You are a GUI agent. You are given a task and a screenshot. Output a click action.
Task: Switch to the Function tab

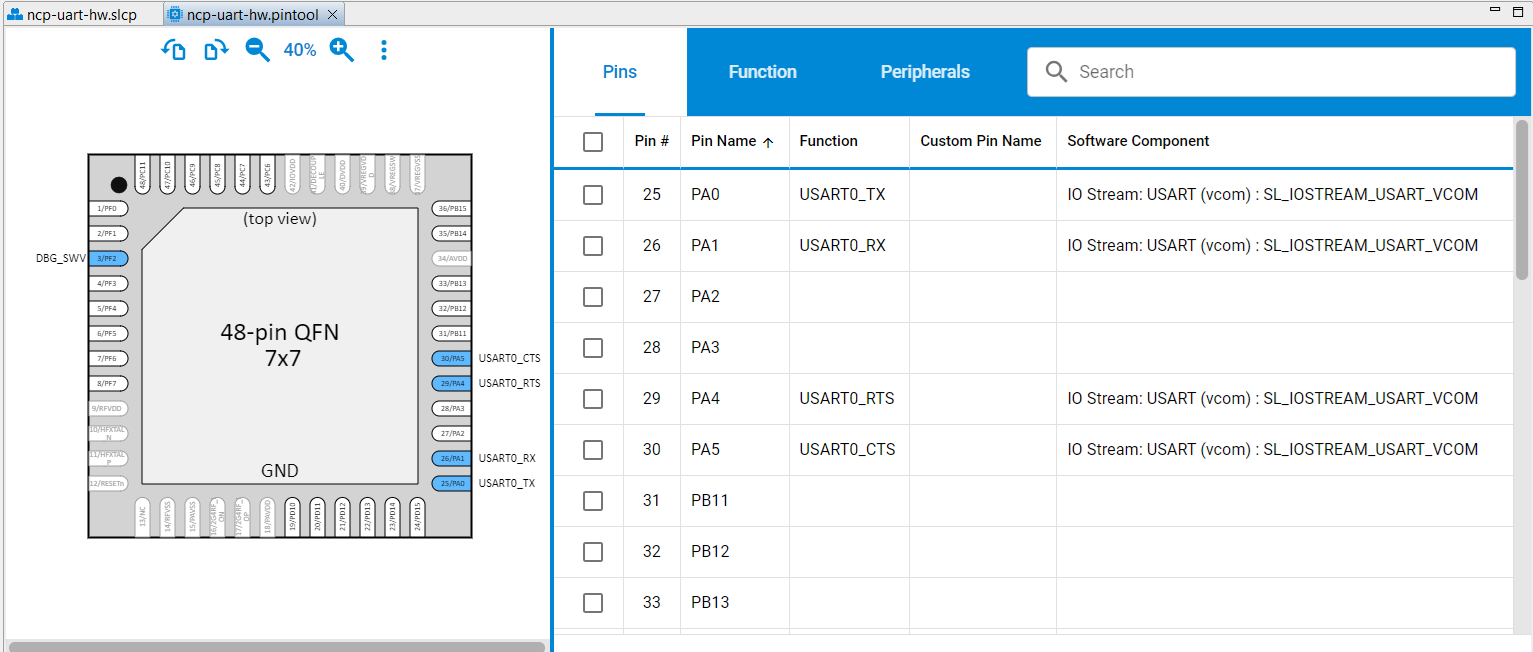(x=762, y=72)
